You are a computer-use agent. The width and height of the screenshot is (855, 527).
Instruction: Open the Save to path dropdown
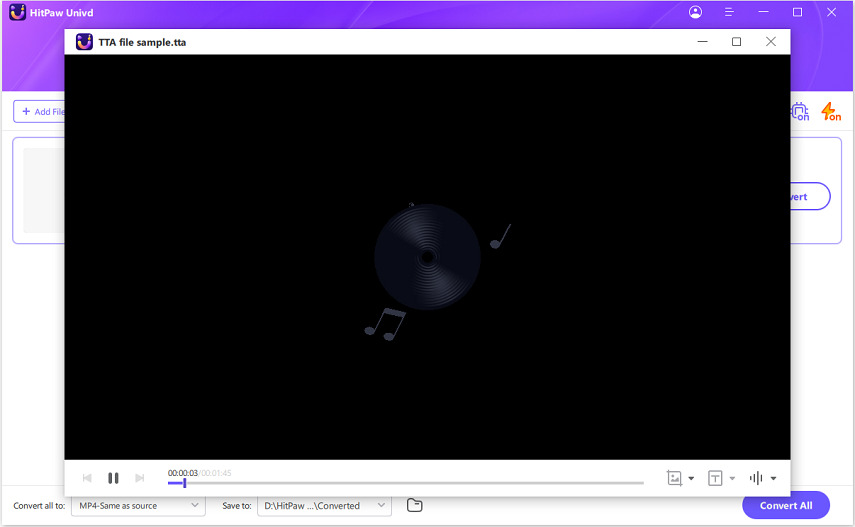click(324, 506)
